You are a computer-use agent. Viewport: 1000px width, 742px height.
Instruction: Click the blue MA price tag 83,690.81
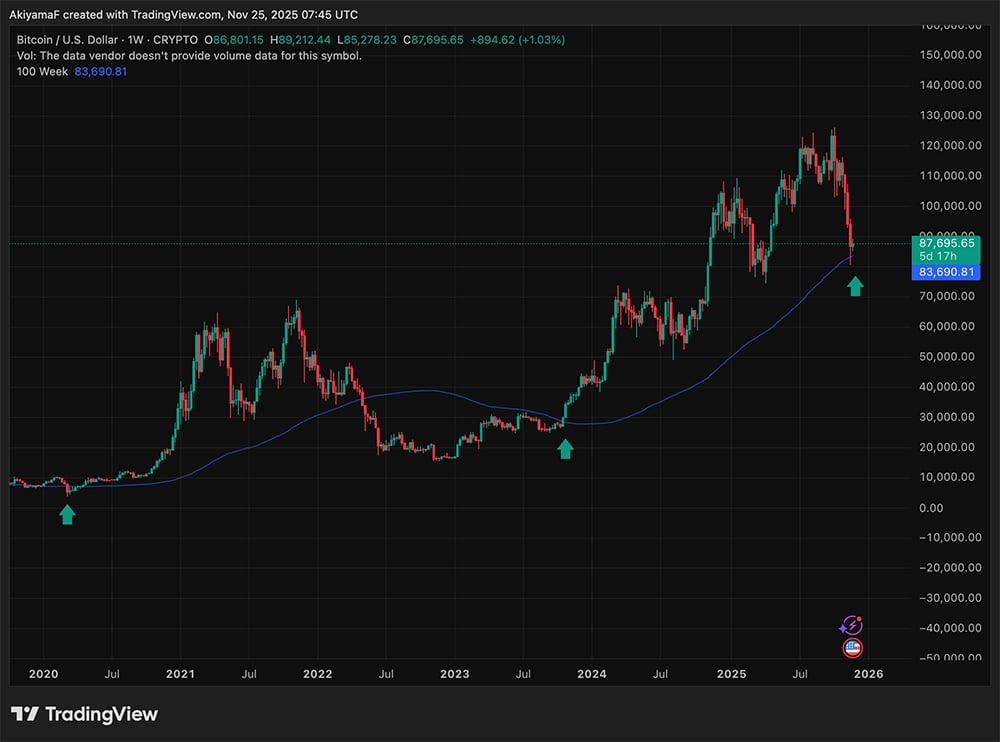[946, 272]
